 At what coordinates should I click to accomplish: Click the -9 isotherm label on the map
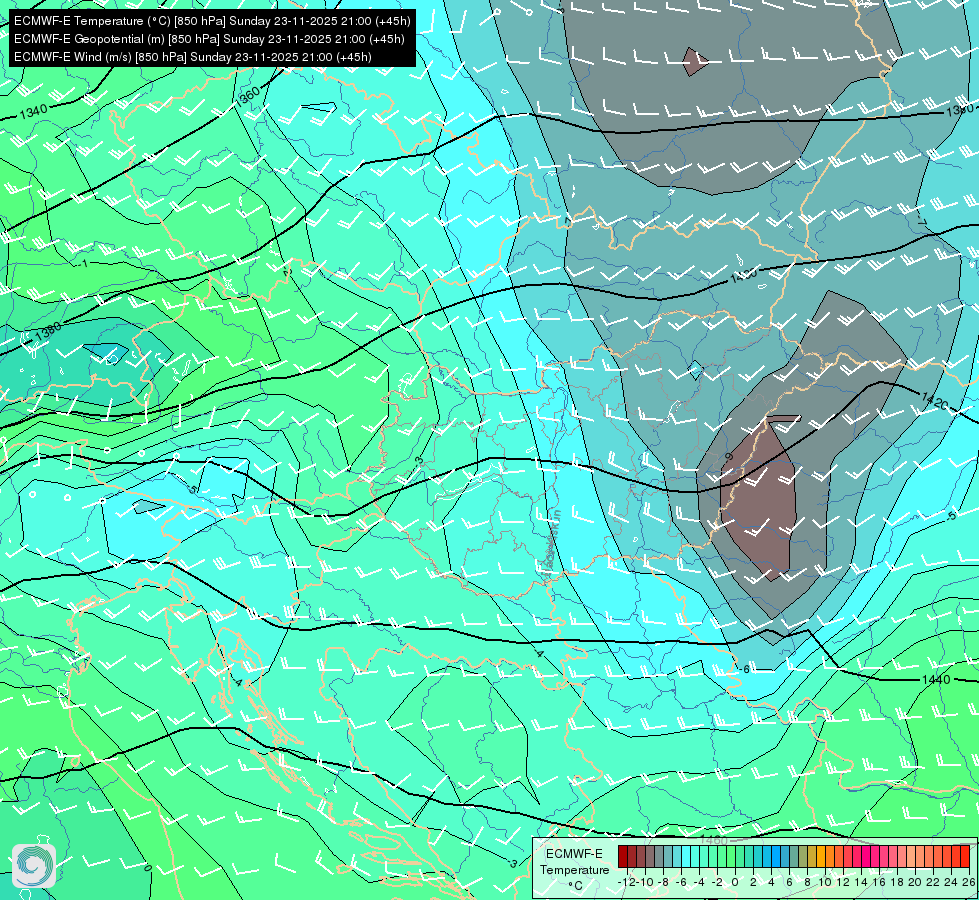coord(729,457)
